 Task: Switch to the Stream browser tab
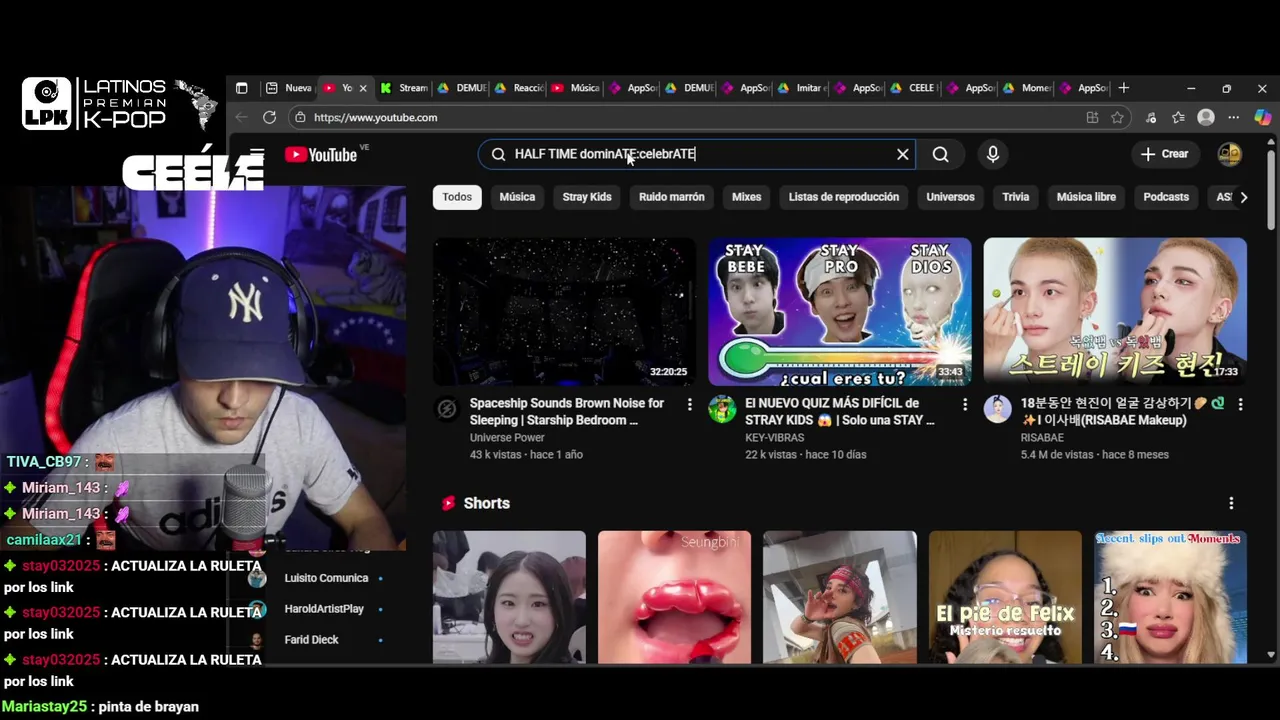tap(403, 88)
